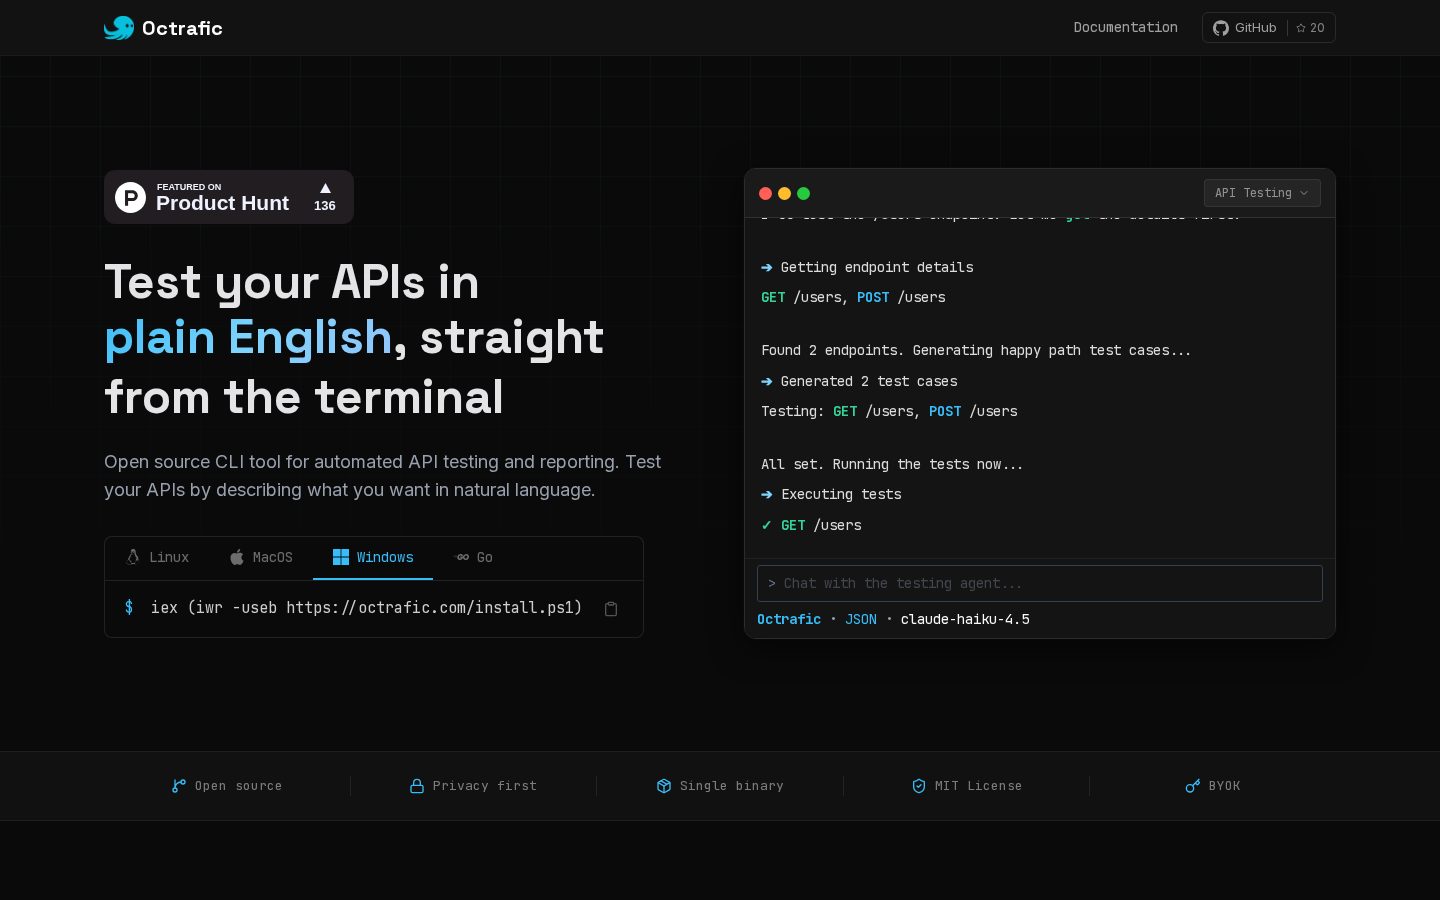This screenshot has height=900, width=1440.
Task: Click the Octrafic octopus logo icon
Action: point(119,28)
